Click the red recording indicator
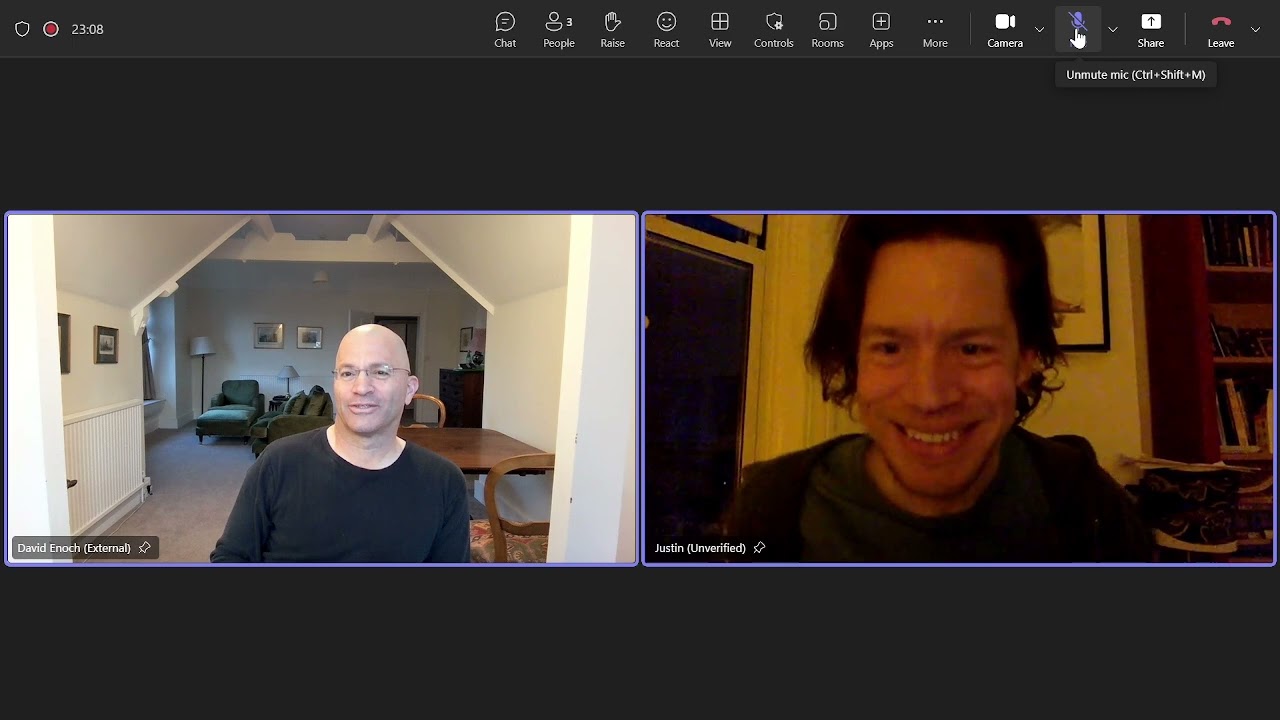Viewport: 1280px width, 720px height. click(51, 29)
